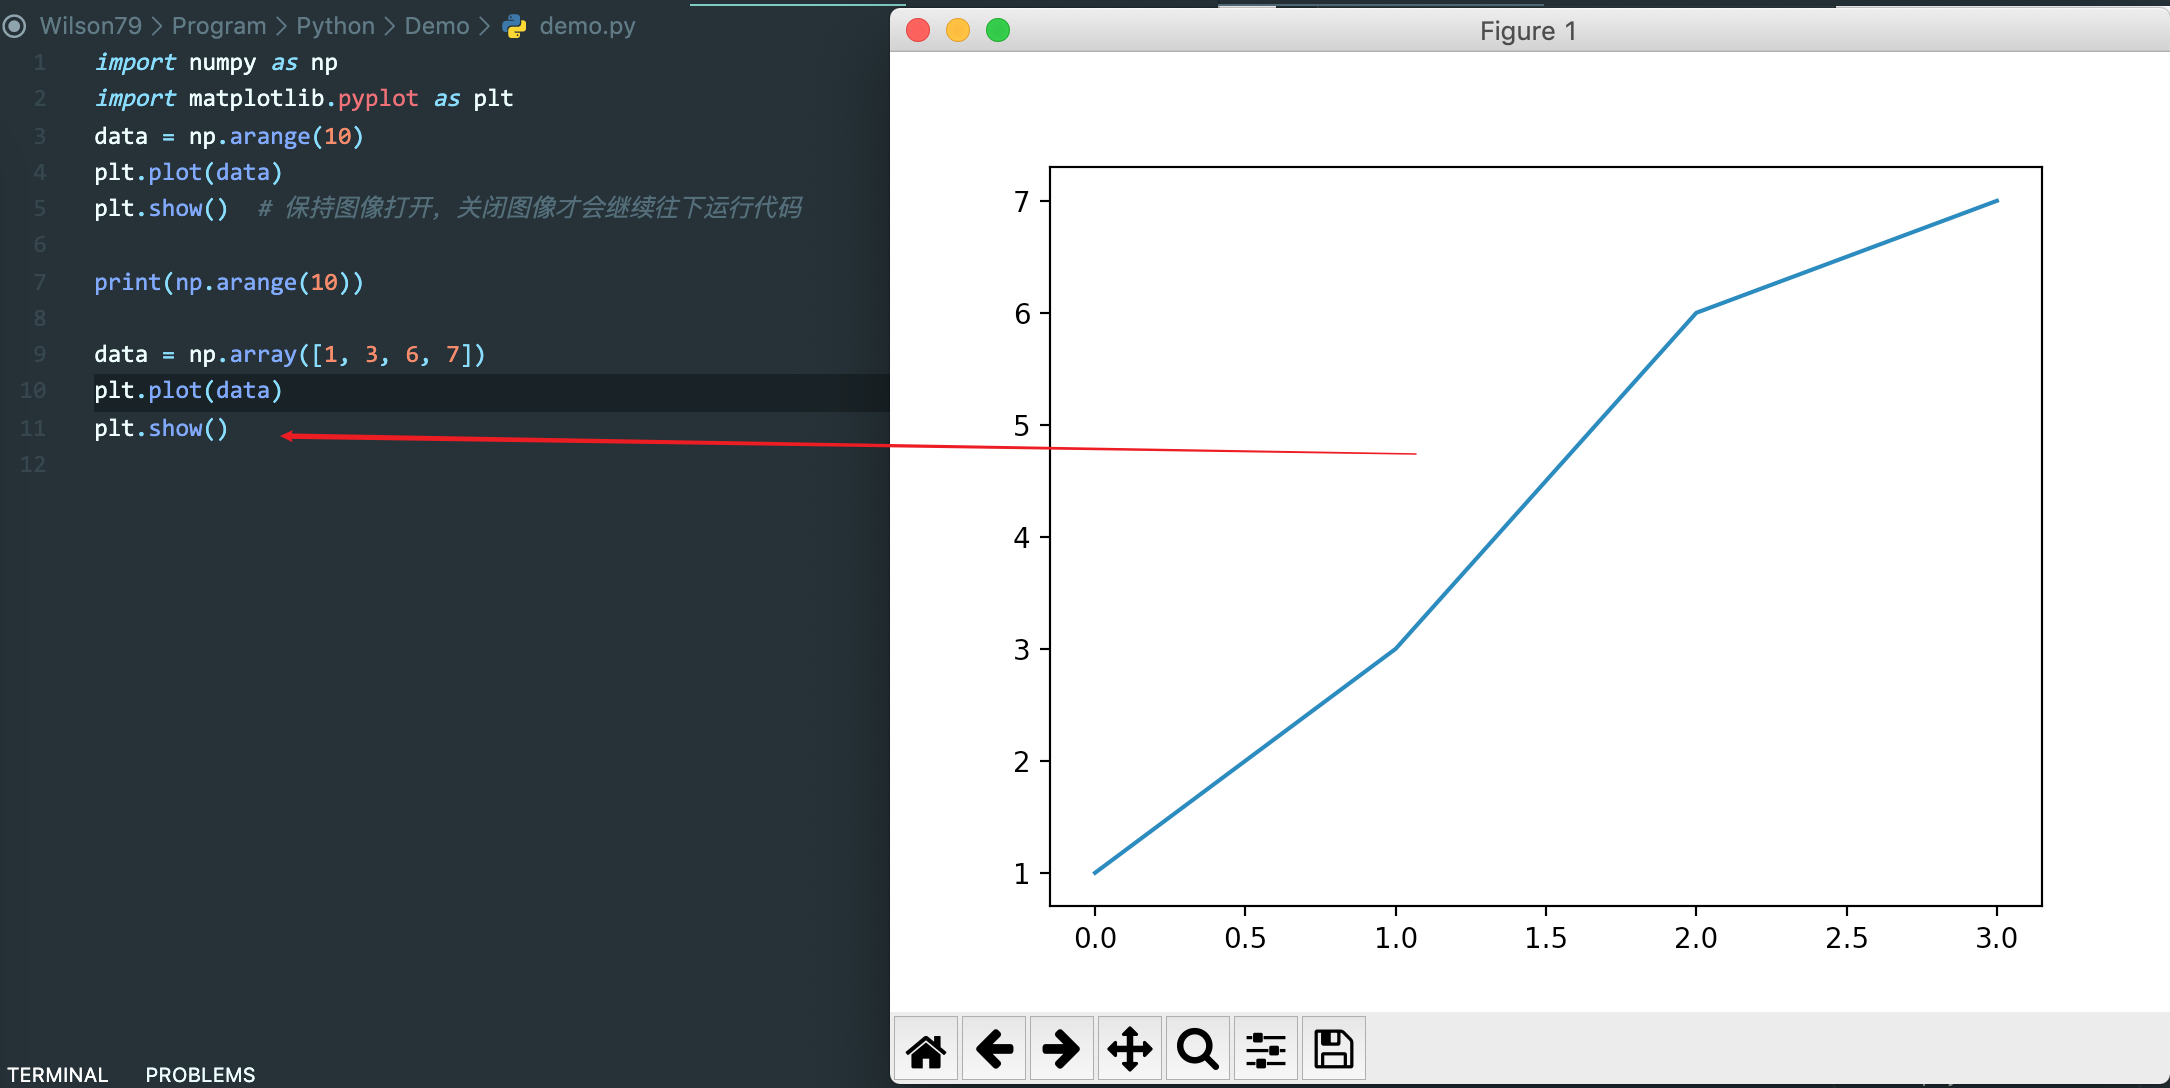Select the Pan axes tool
The width and height of the screenshot is (2170, 1088).
(x=1129, y=1049)
